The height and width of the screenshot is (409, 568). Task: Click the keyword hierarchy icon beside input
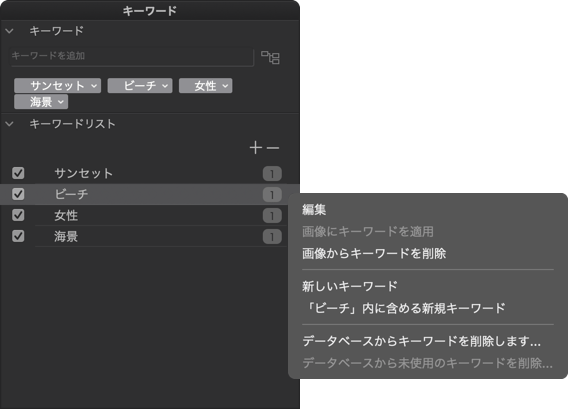point(270,57)
